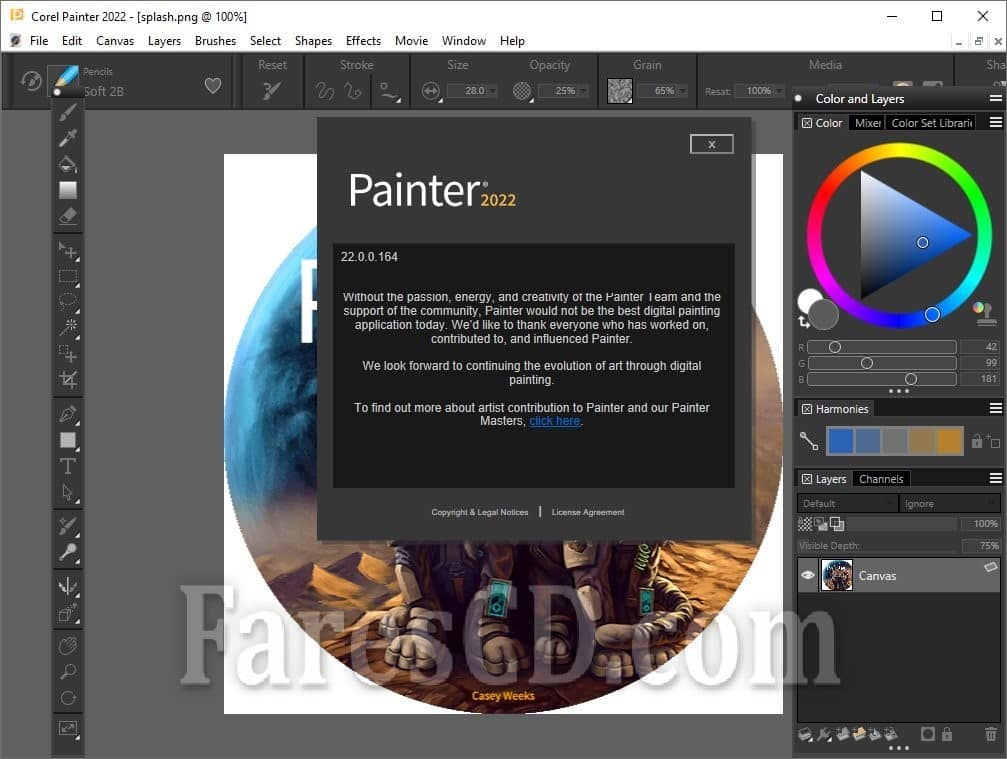
Task: Select the Perspective Guides tool
Action: point(67,613)
